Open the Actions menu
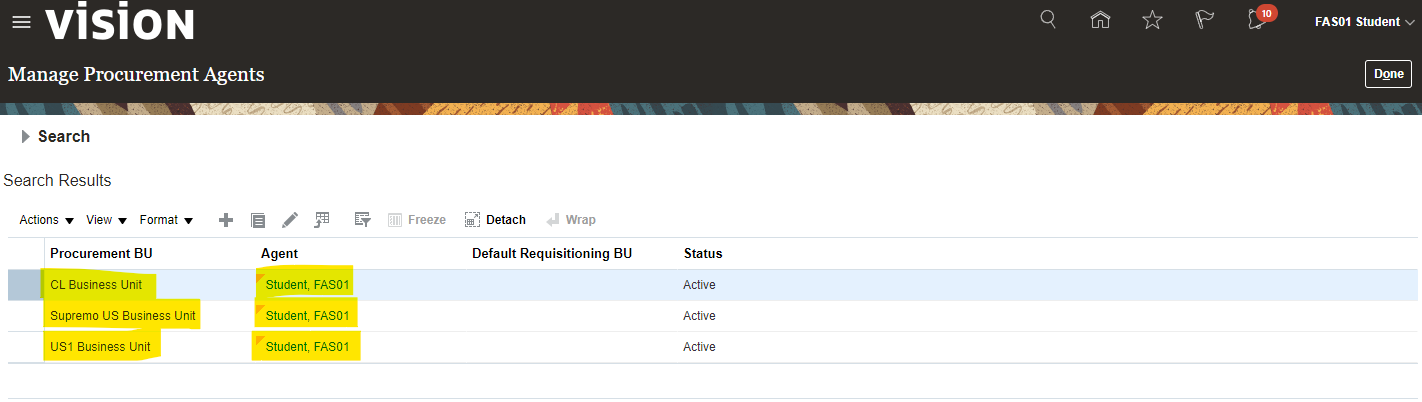1422x402 pixels. click(x=47, y=220)
